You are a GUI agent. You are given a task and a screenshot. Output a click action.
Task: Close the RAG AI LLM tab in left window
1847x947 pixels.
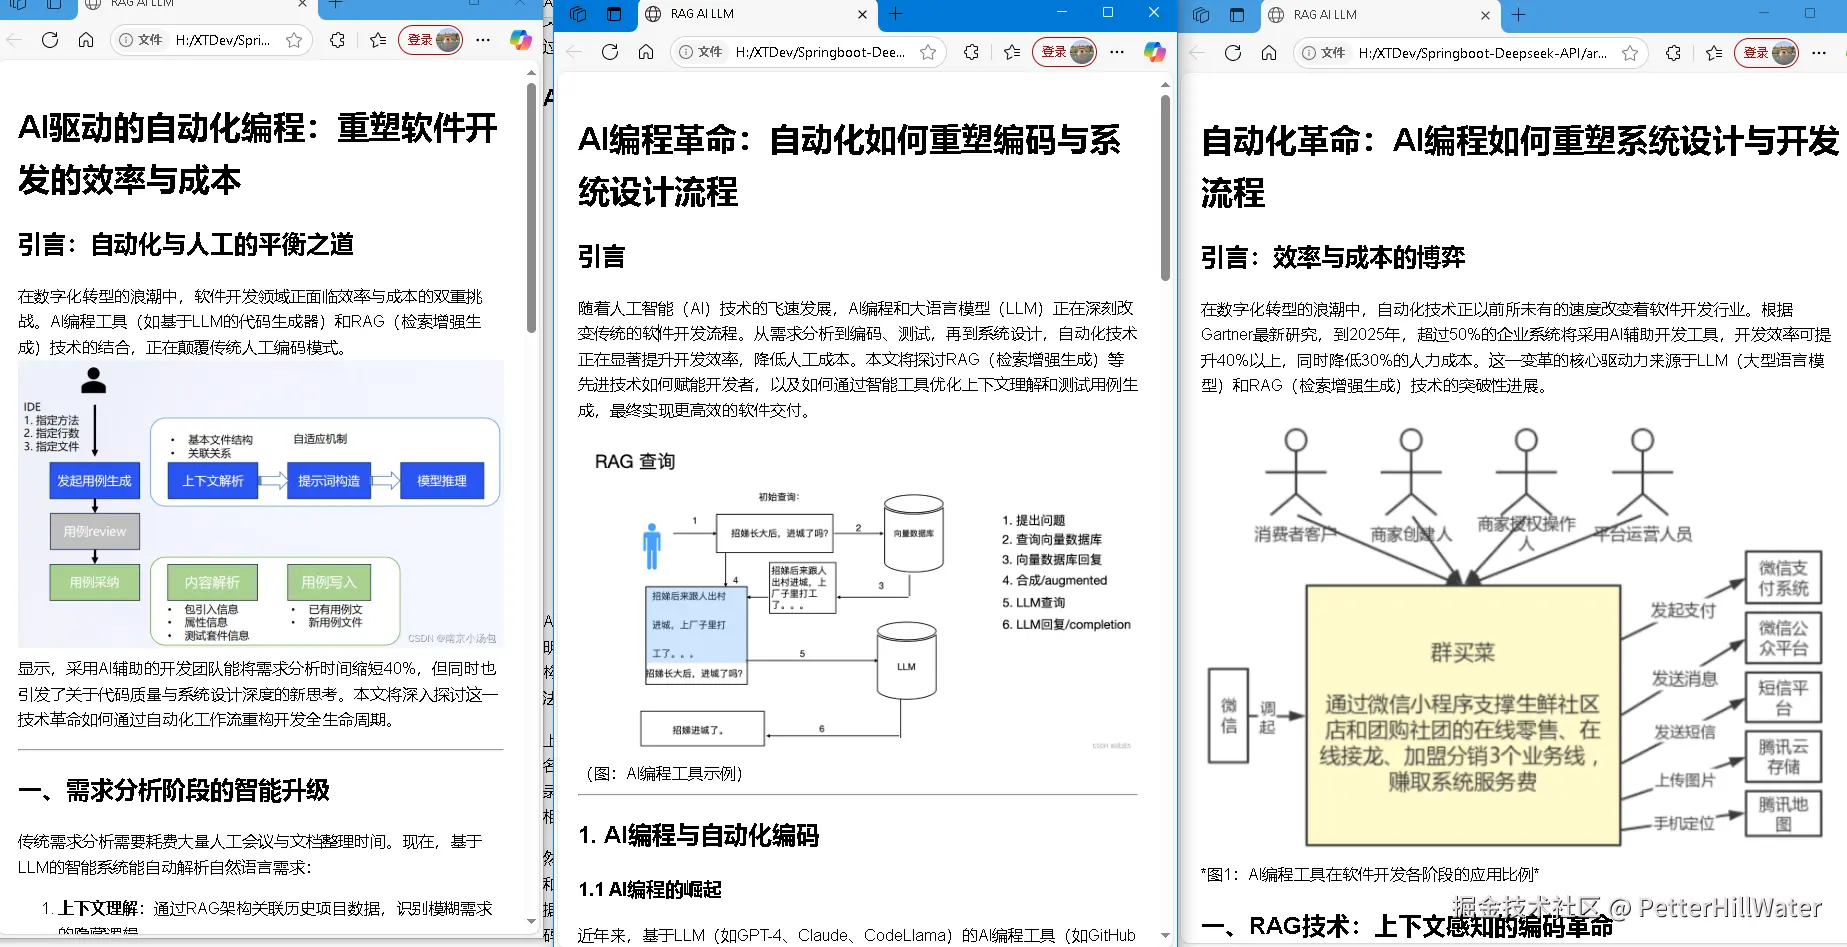pos(302,4)
